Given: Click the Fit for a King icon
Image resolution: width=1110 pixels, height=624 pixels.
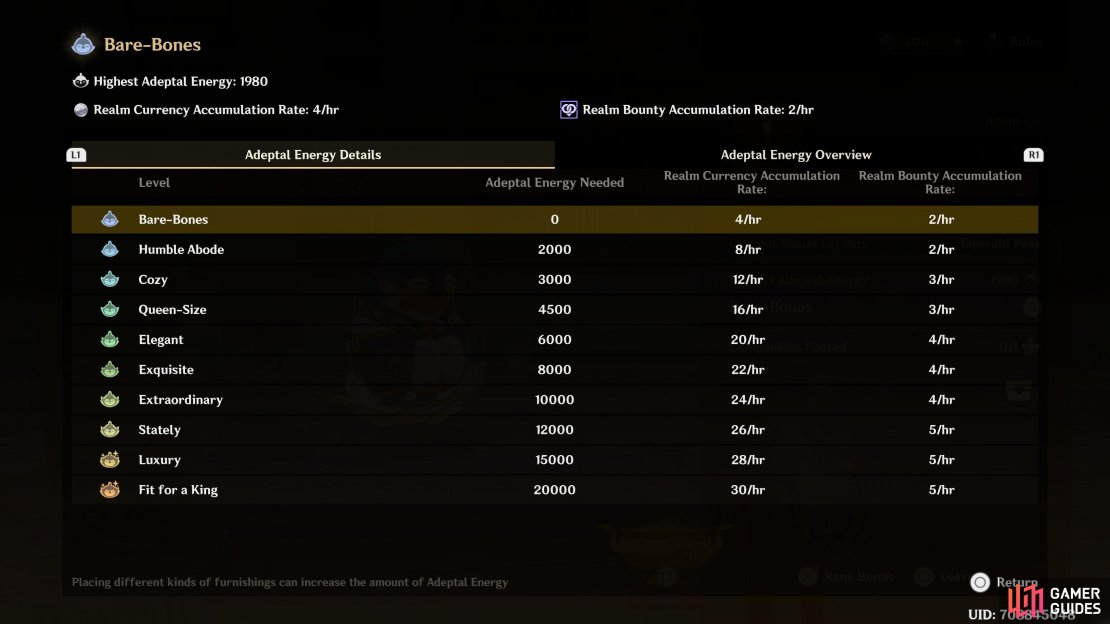Looking at the screenshot, I should pyautogui.click(x=110, y=489).
